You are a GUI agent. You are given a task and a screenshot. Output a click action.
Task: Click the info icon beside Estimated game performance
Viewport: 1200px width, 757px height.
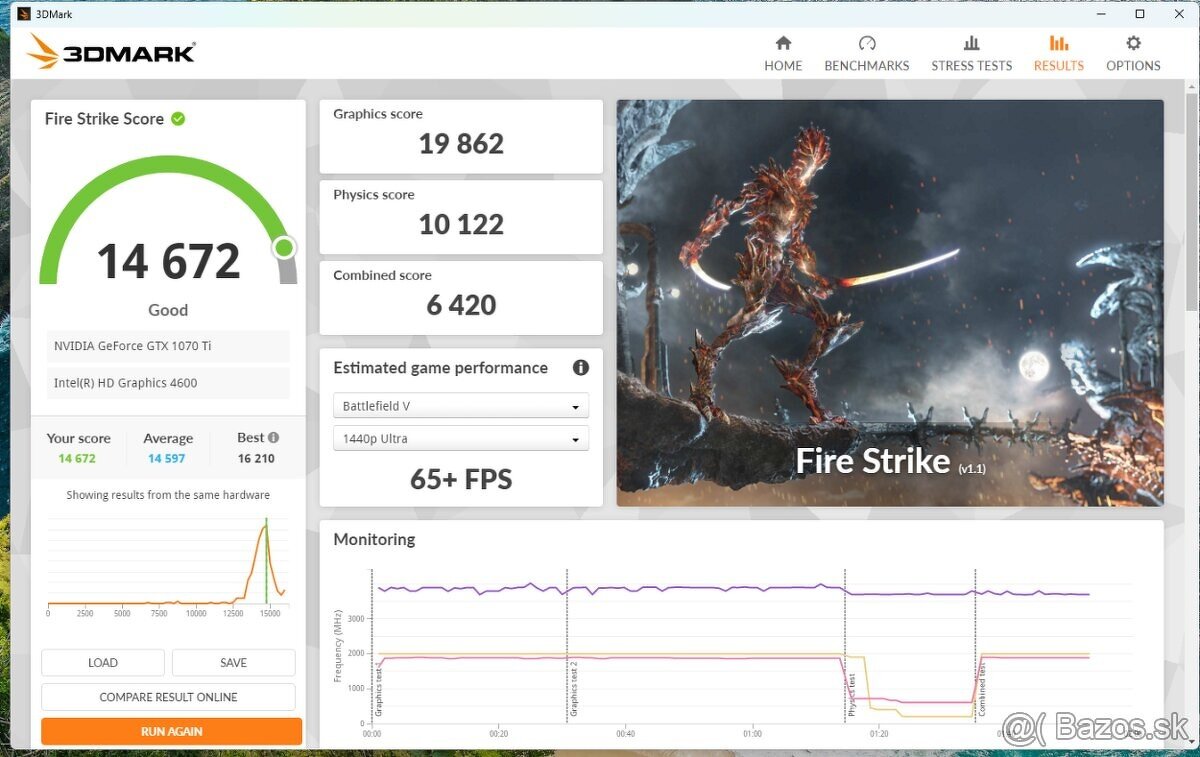coord(580,368)
